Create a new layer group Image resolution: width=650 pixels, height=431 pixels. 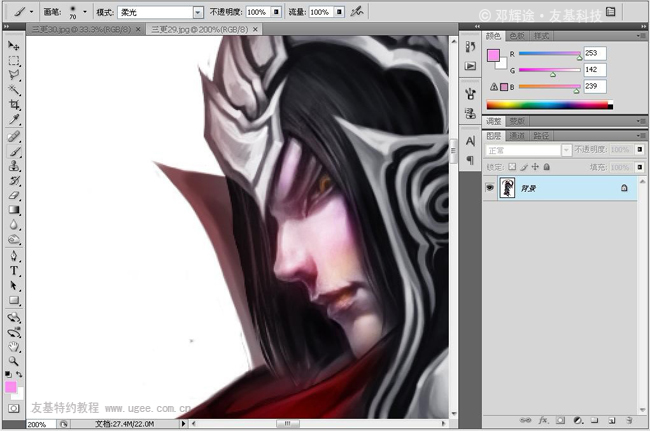(594, 420)
